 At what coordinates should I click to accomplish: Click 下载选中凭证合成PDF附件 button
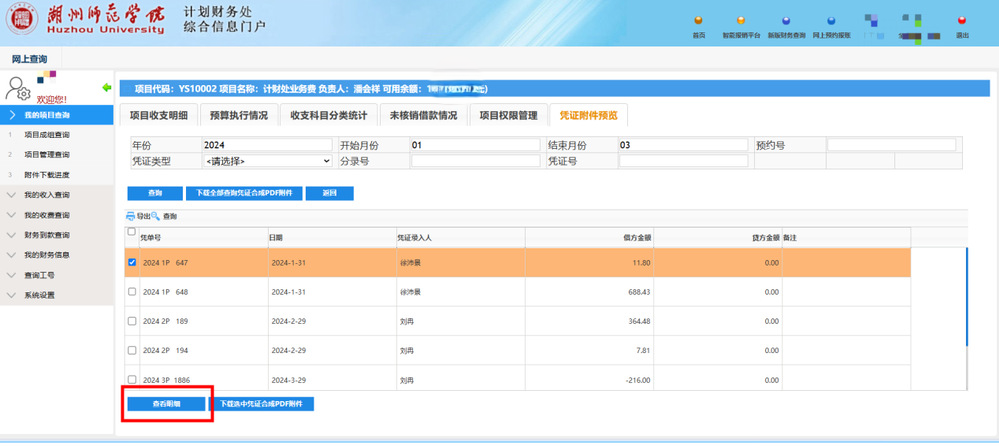tap(261, 404)
